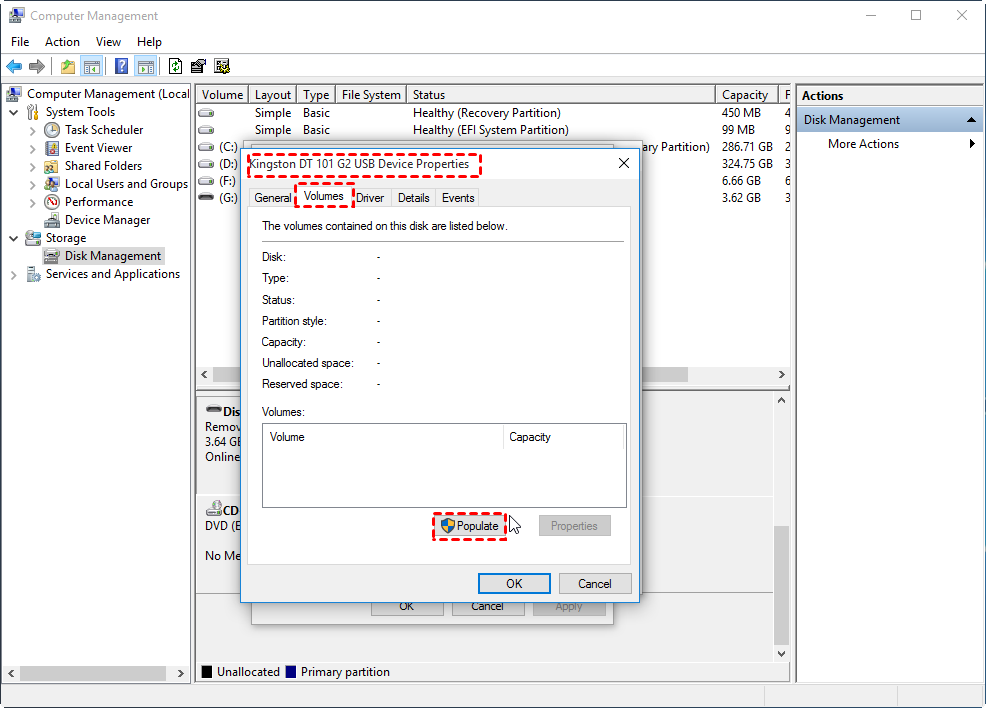Switch to the General tab
The width and height of the screenshot is (986, 708).
(x=272, y=198)
